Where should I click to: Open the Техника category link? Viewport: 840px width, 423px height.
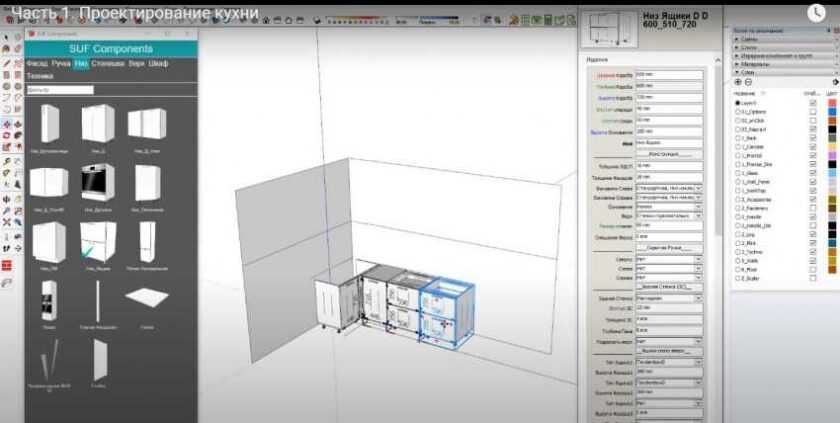click(x=40, y=75)
